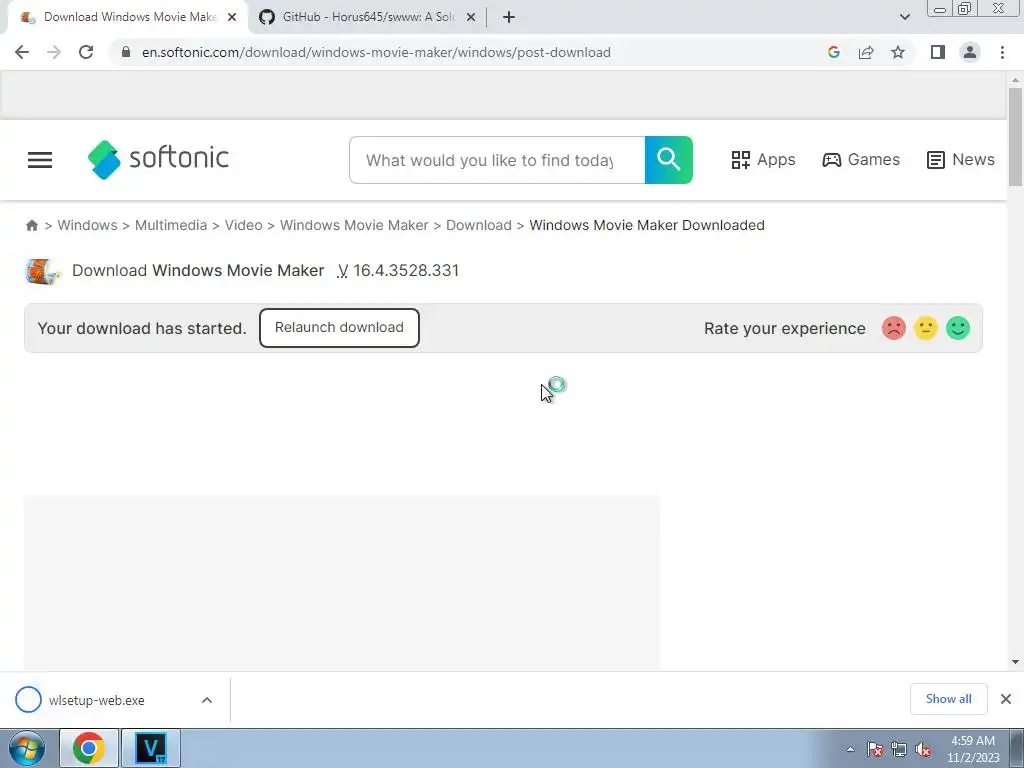Screen dimensions: 1024x768
Task: Click the Softonic search input field
Action: (x=497, y=160)
